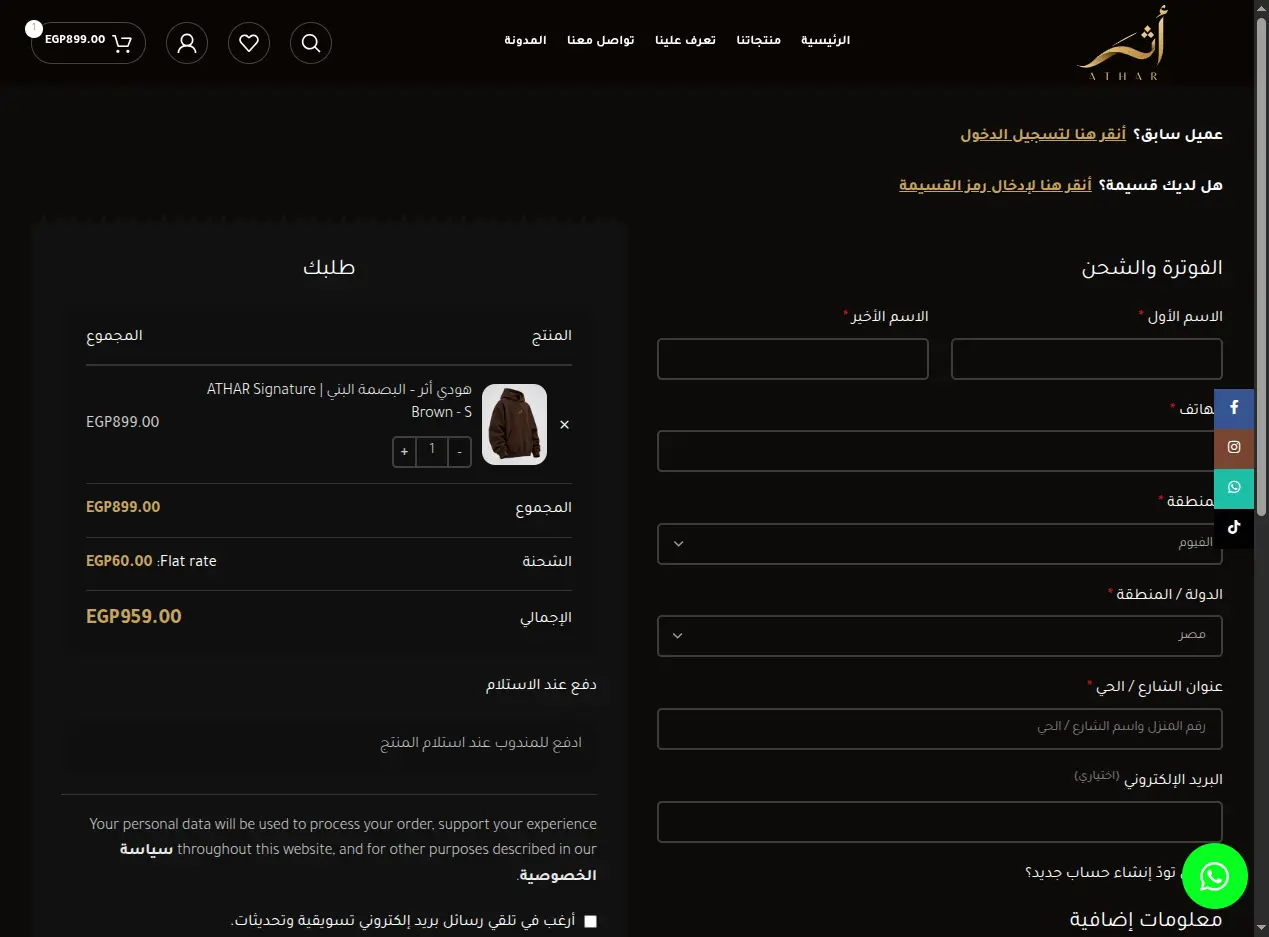The image size is (1269, 937).
Task: Click the الاسم الأخير last name field
Action: click(x=793, y=359)
